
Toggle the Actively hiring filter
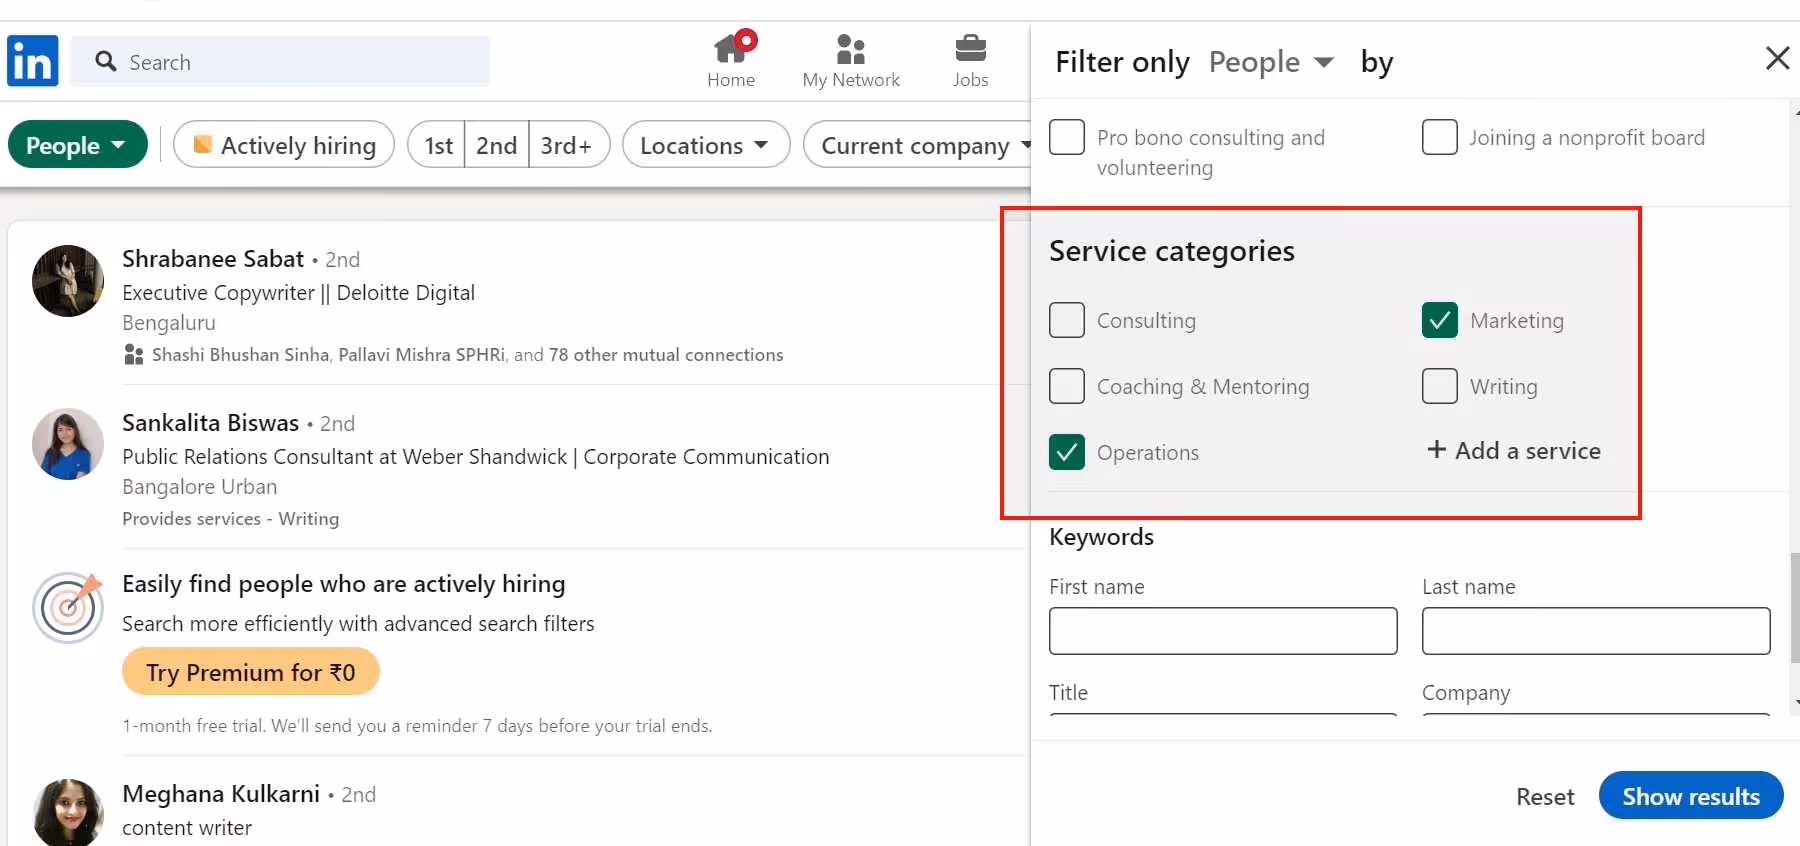[x=284, y=145]
